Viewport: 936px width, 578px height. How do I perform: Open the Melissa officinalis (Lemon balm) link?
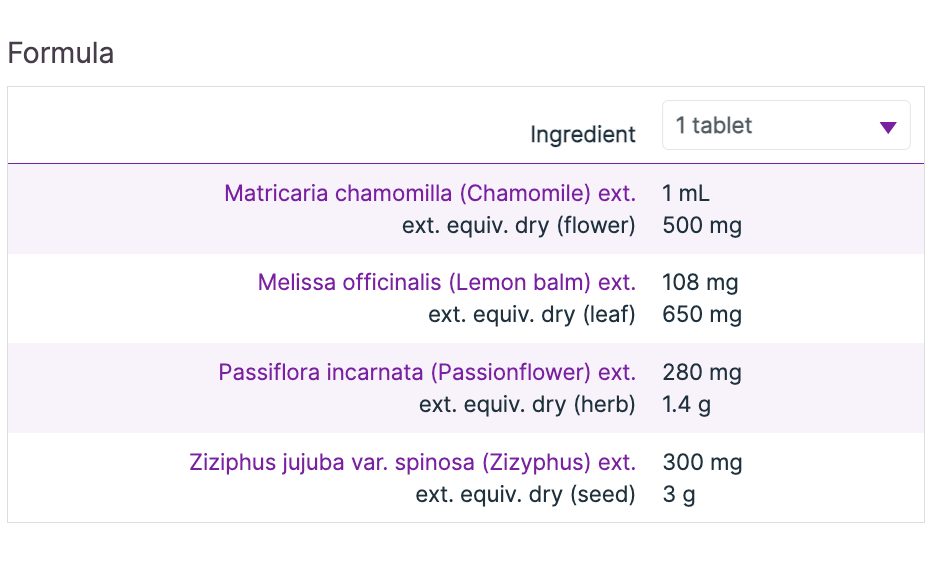coord(446,283)
